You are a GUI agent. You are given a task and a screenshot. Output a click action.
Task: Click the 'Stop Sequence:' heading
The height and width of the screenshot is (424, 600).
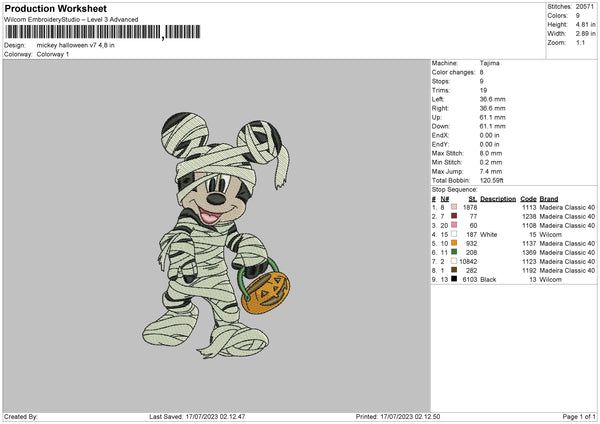(x=455, y=190)
